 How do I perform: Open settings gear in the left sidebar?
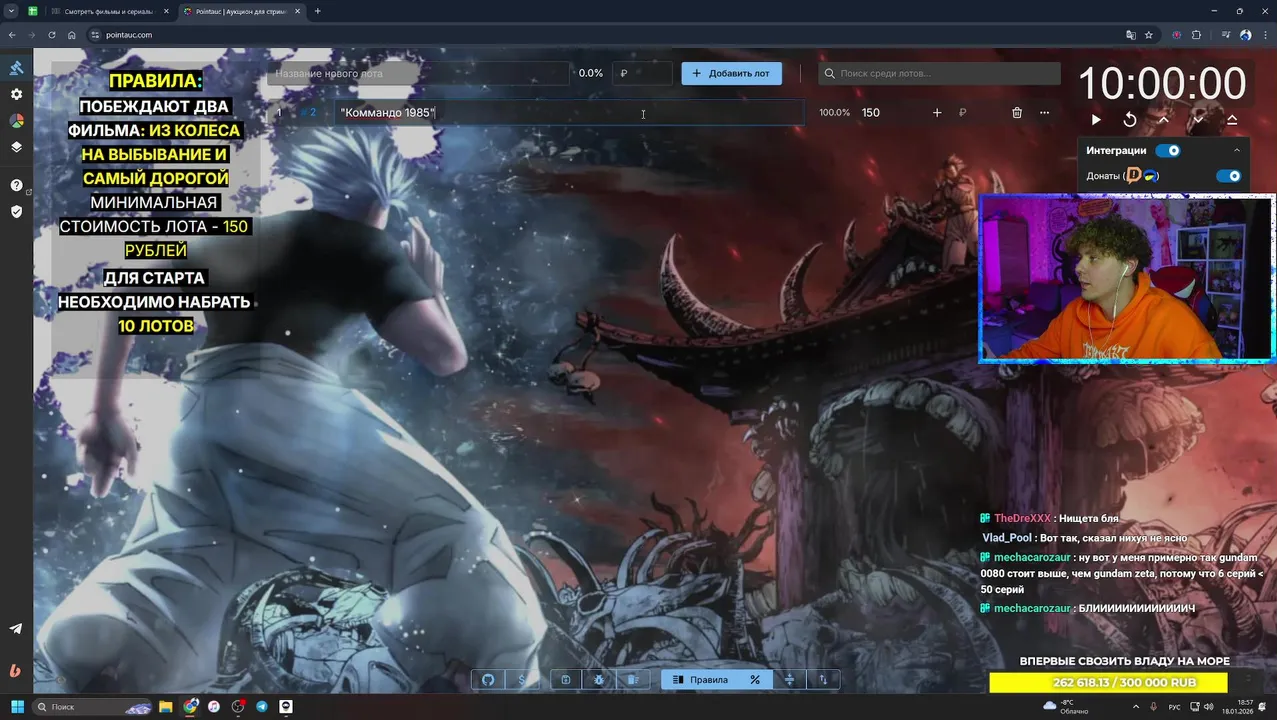(x=16, y=94)
